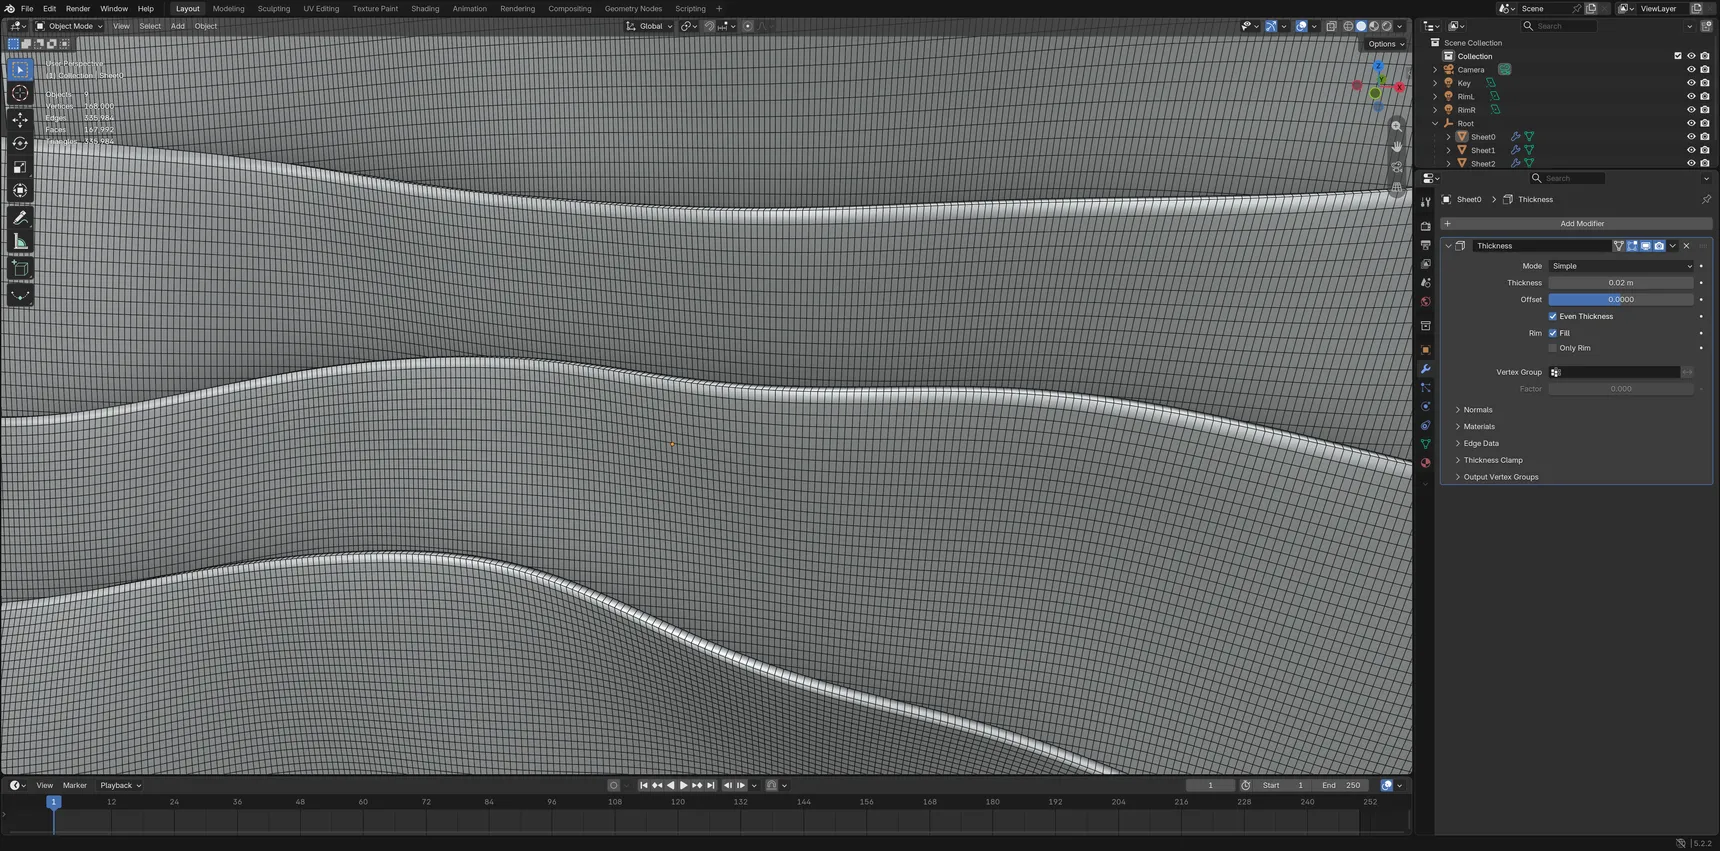Hide the Camera object via eye icon

click(x=1691, y=70)
